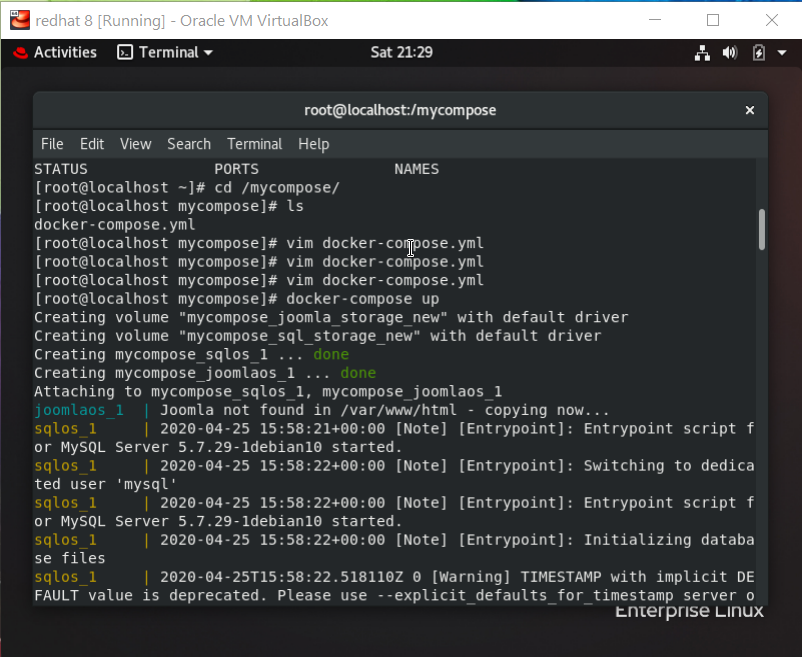Screen dimensions: 802x657
Task: Click the Joomla not found message
Action: (x=385, y=410)
